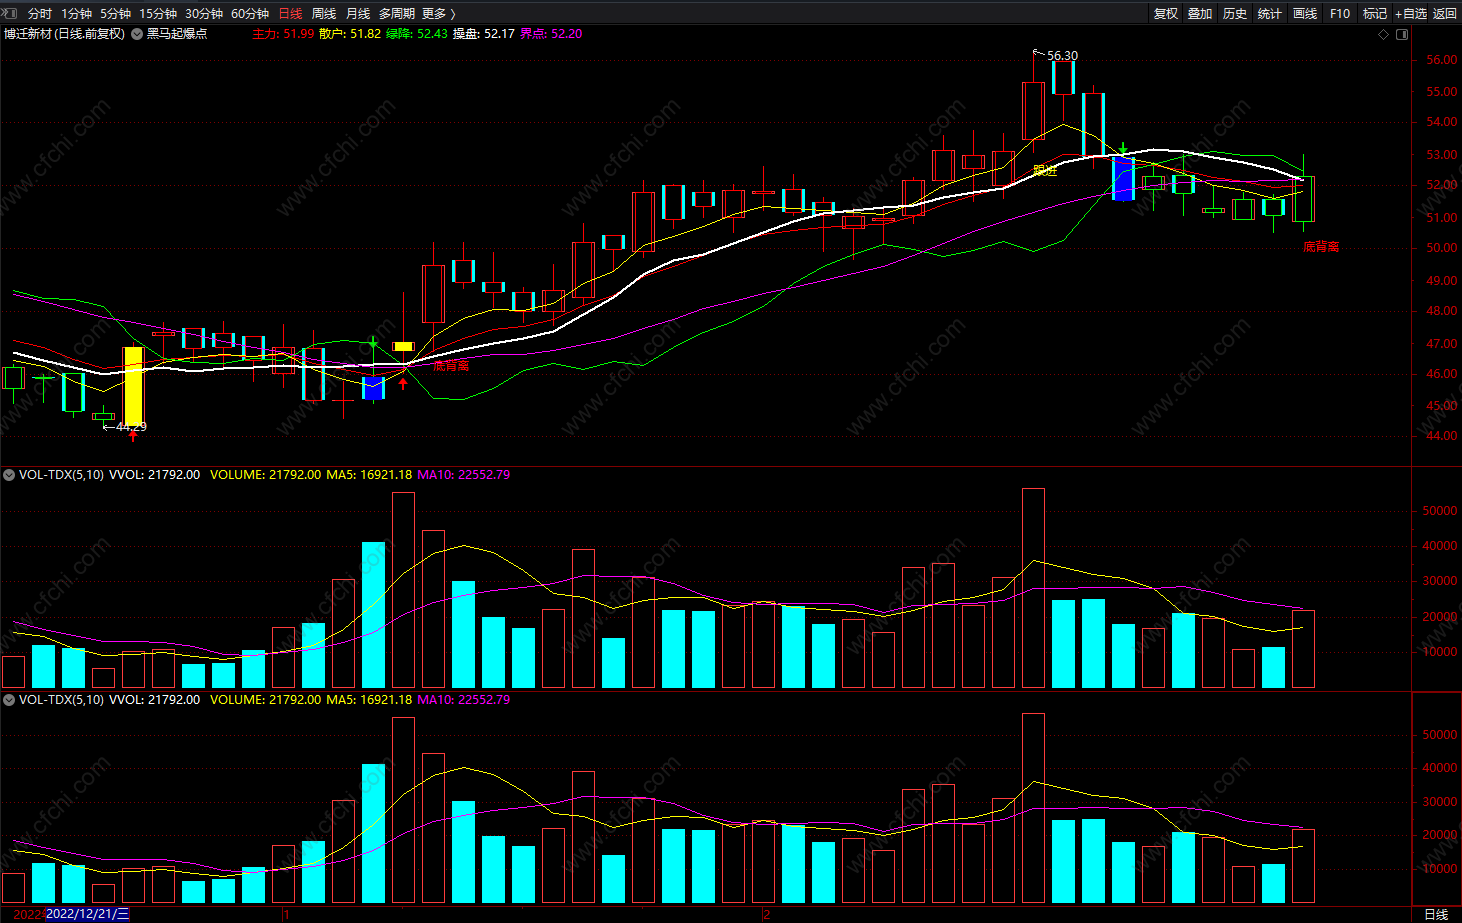Expand the second VOL-TDX indicator menu

tap(9, 700)
